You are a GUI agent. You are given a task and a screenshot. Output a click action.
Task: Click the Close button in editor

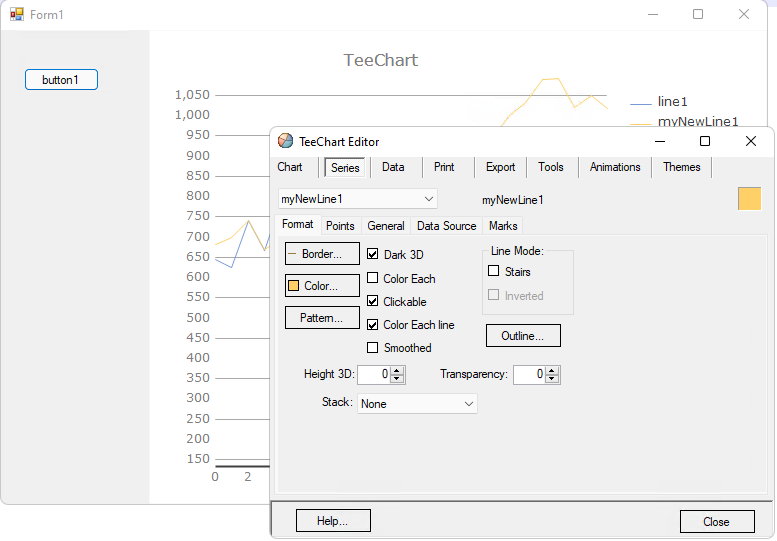pyautogui.click(x=717, y=522)
